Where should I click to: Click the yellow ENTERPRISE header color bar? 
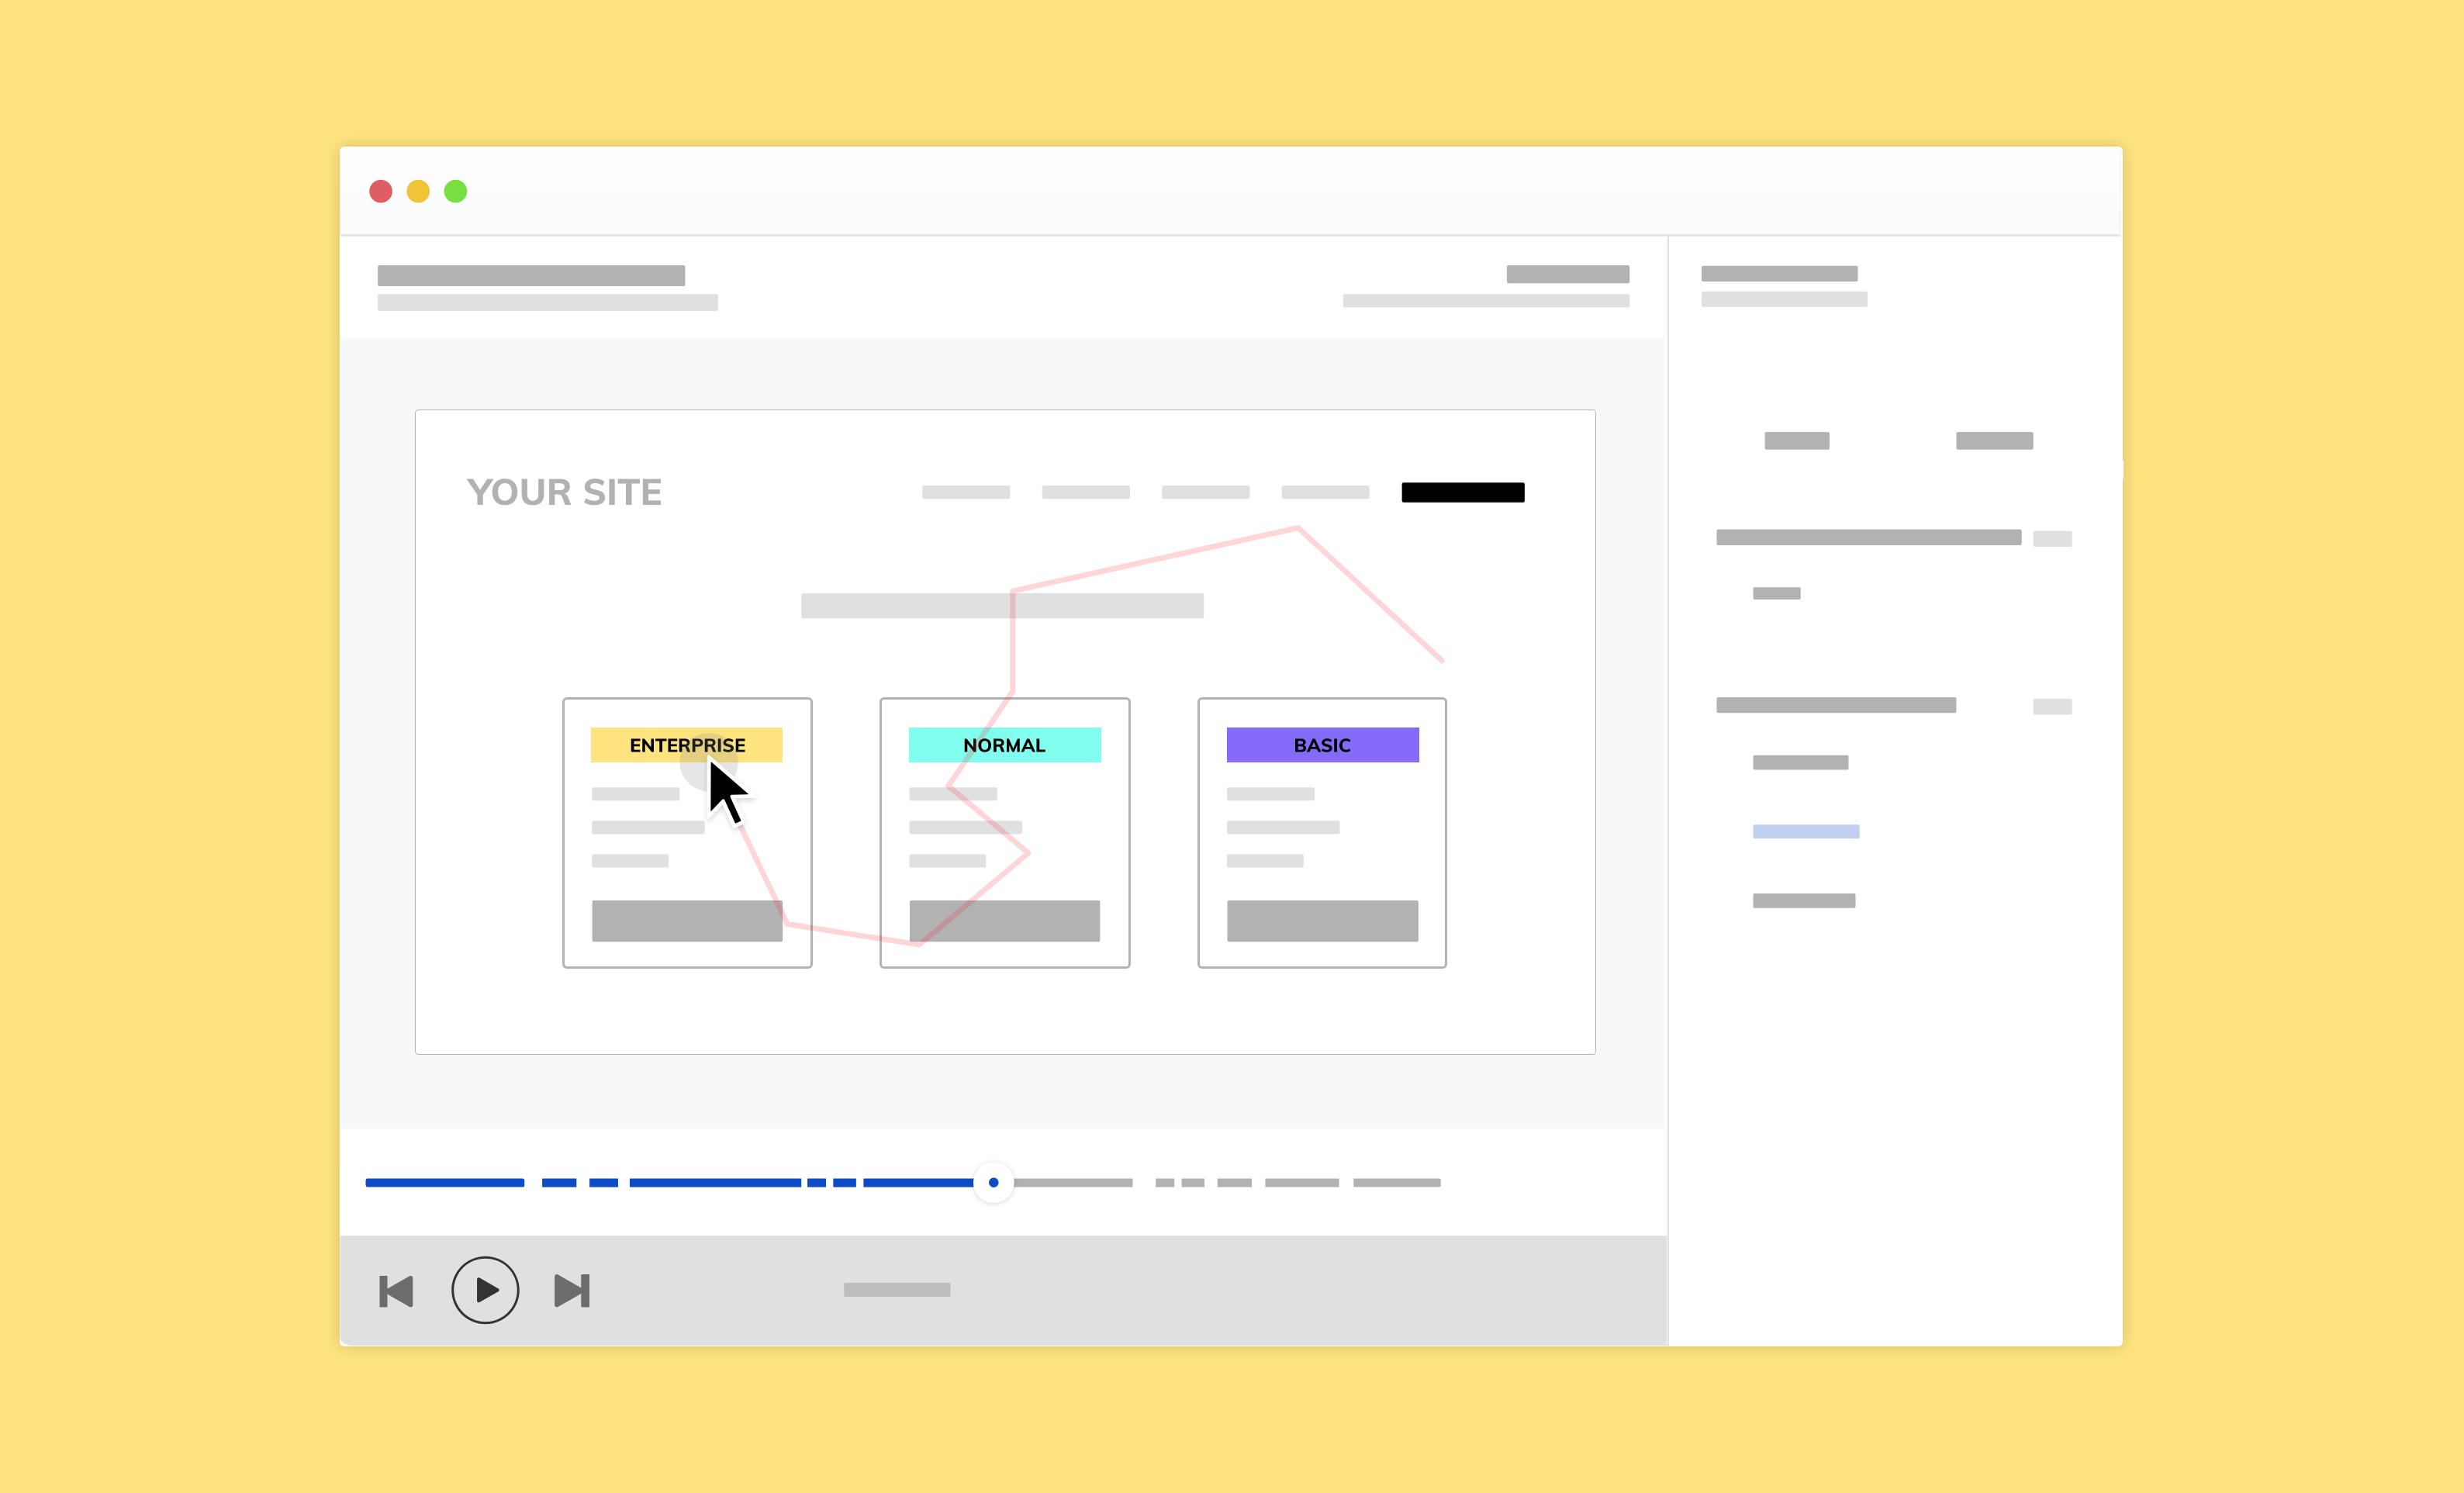[x=687, y=744]
